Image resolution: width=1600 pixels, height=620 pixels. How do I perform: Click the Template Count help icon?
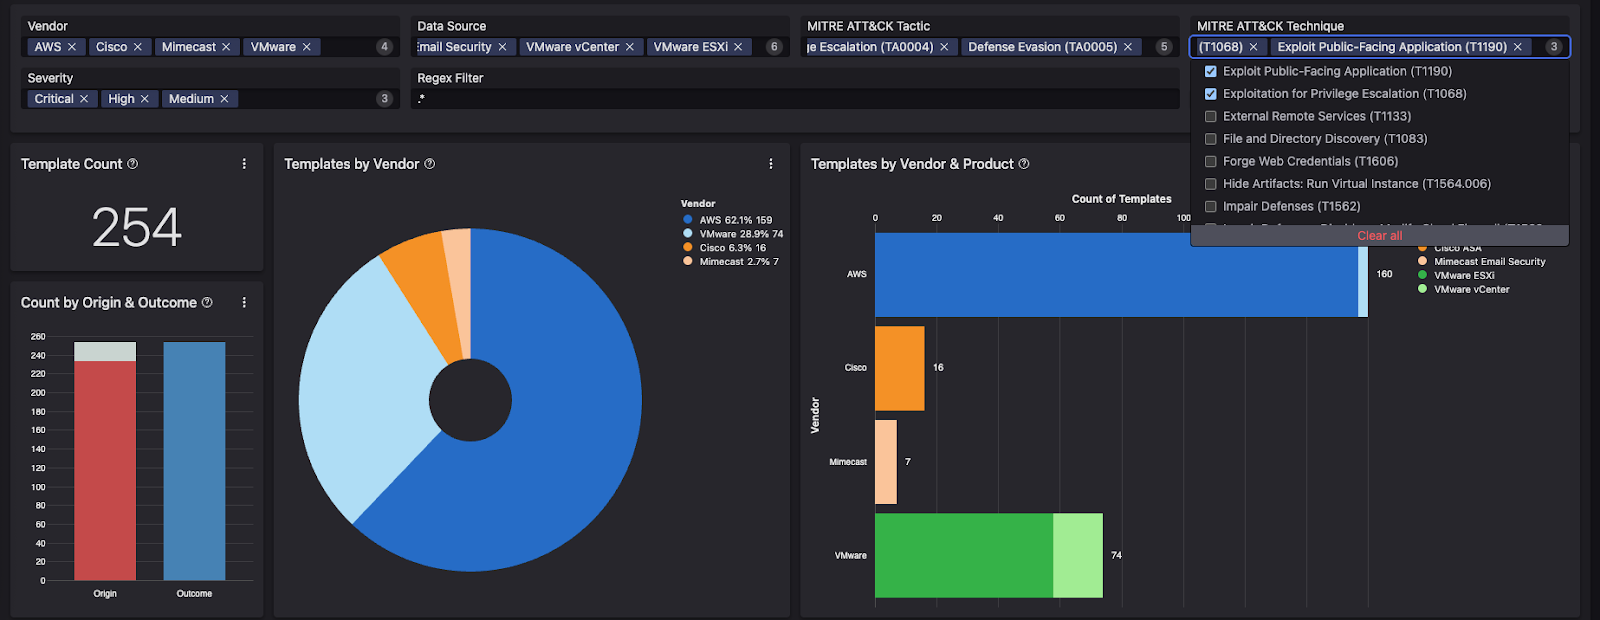click(x=133, y=164)
